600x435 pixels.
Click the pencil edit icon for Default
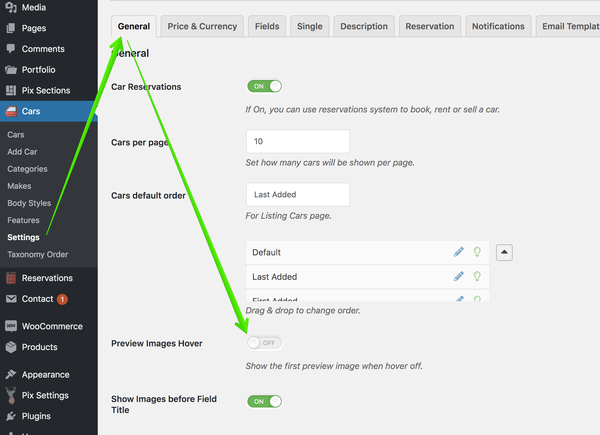pyautogui.click(x=459, y=252)
